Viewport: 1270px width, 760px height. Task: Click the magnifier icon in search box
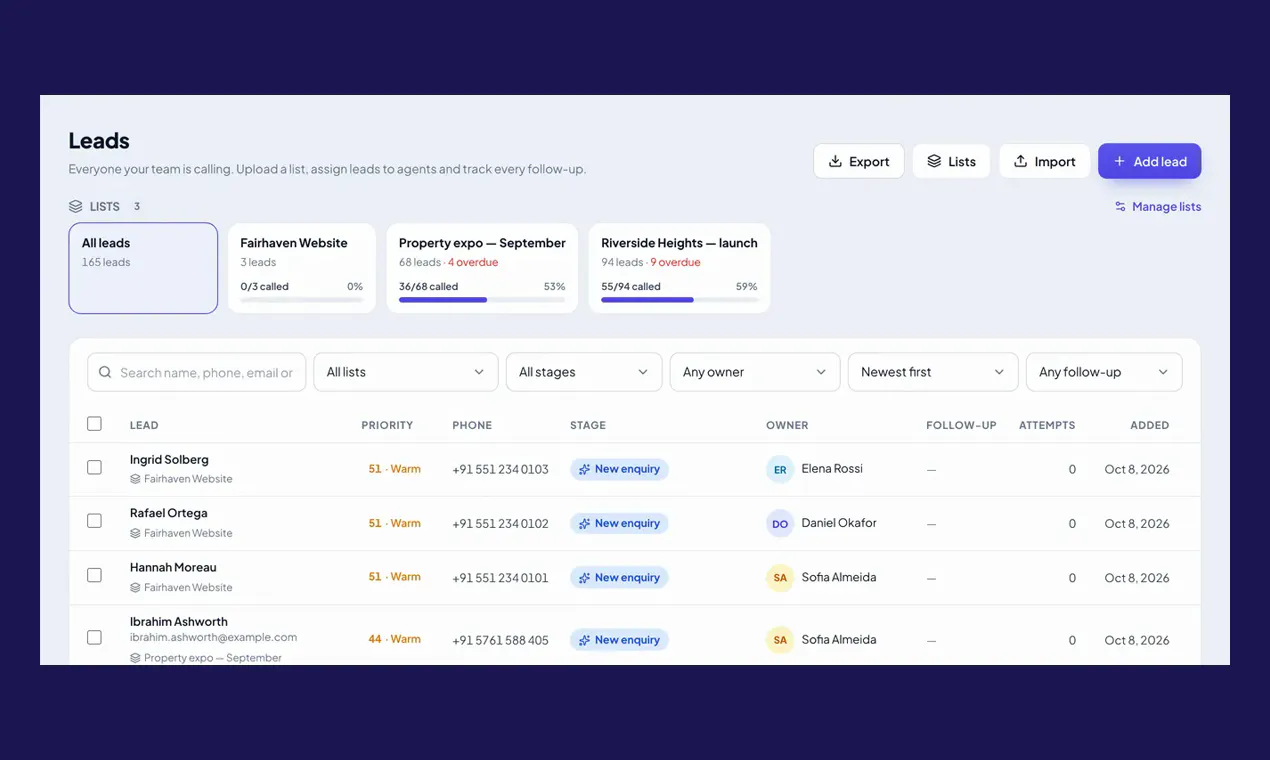105,372
